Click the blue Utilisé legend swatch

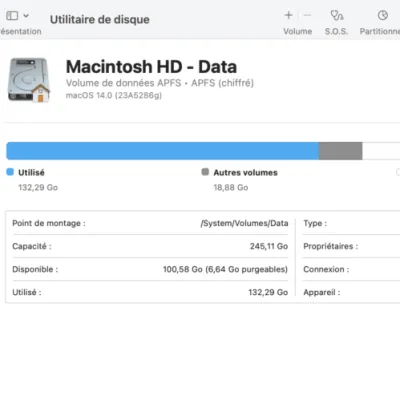click(x=10, y=172)
